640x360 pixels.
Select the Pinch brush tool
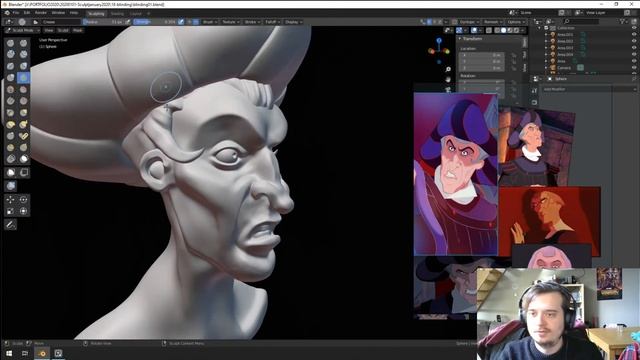coord(11,112)
